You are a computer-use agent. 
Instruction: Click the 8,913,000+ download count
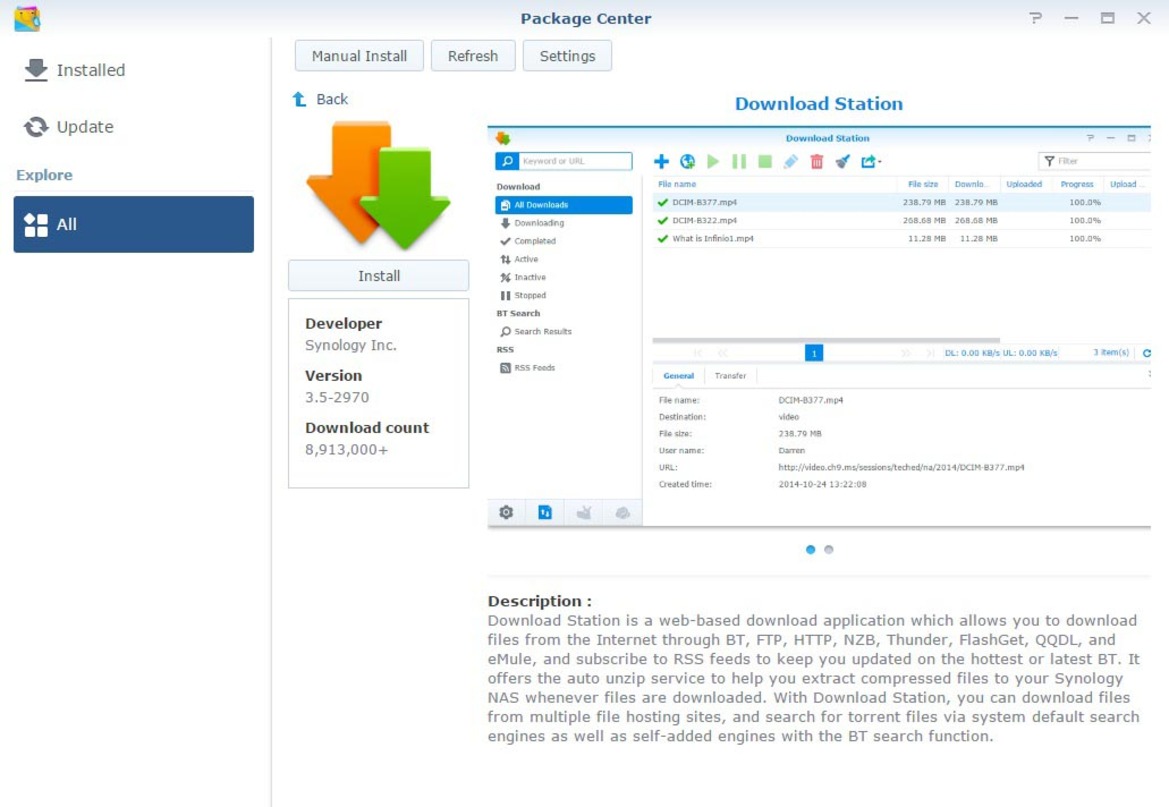coord(346,450)
